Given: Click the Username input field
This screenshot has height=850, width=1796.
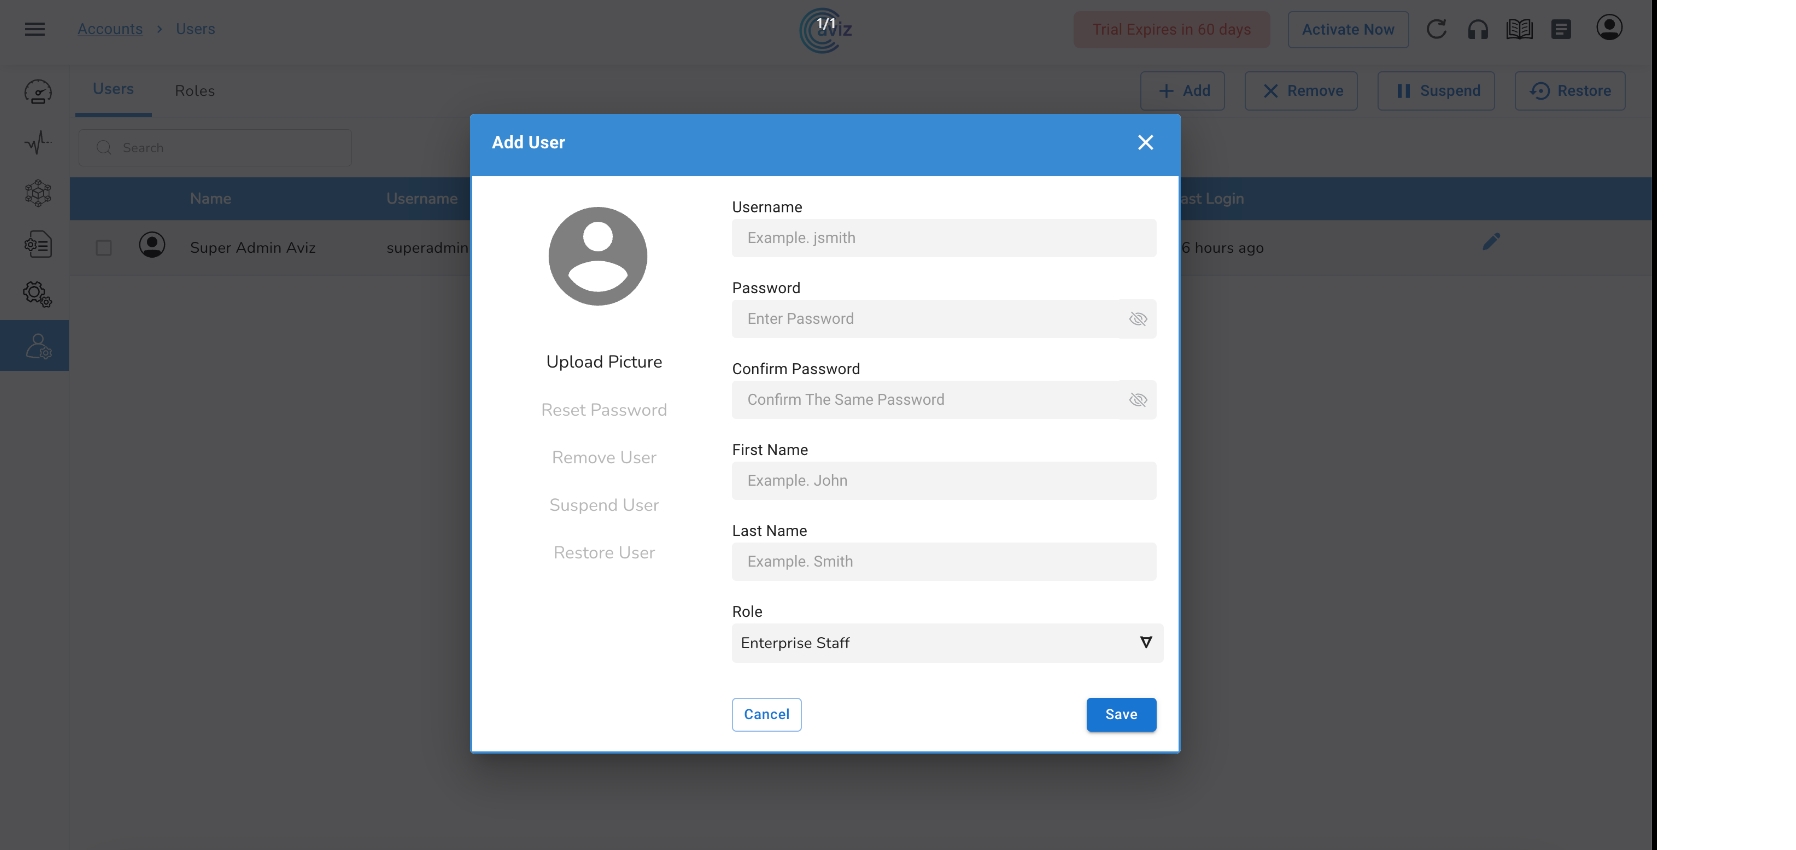Looking at the screenshot, I should tap(943, 238).
